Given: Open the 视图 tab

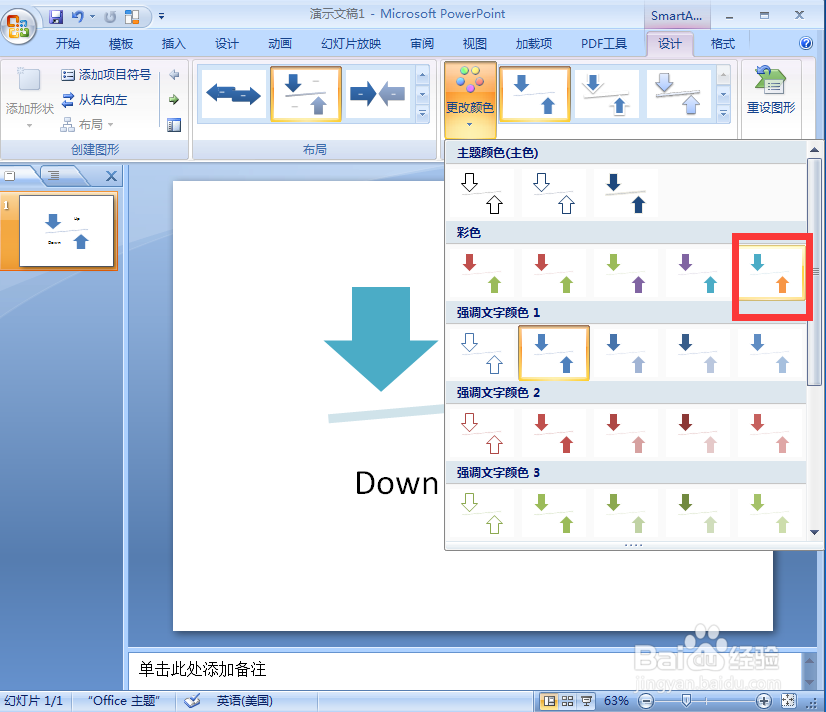Looking at the screenshot, I should pos(475,44).
